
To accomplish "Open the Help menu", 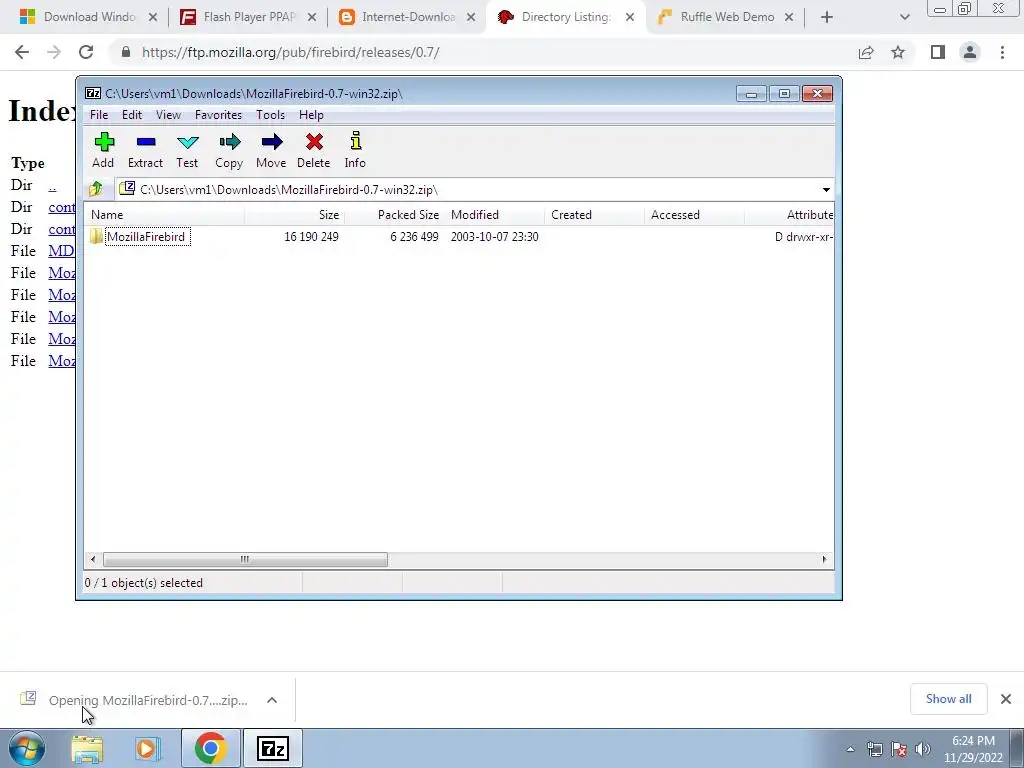I will click(x=311, y=115).
